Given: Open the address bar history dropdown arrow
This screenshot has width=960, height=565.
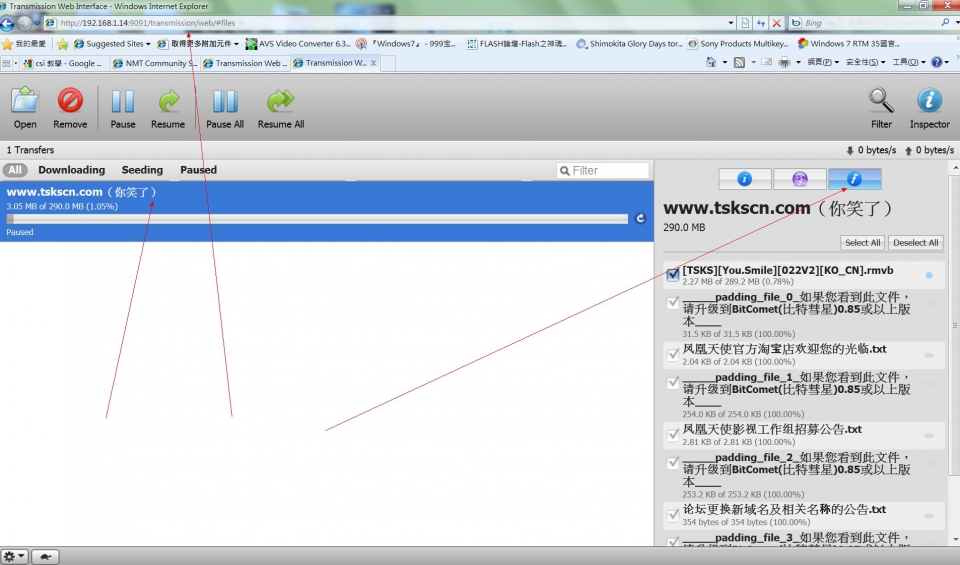Looking at the screenshot, I should point(731,23).
